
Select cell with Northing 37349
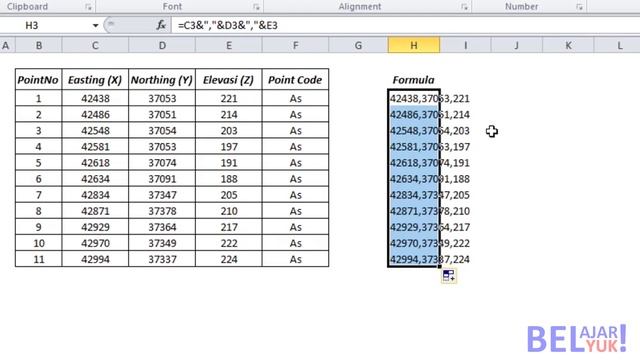(x=162, y=243)
